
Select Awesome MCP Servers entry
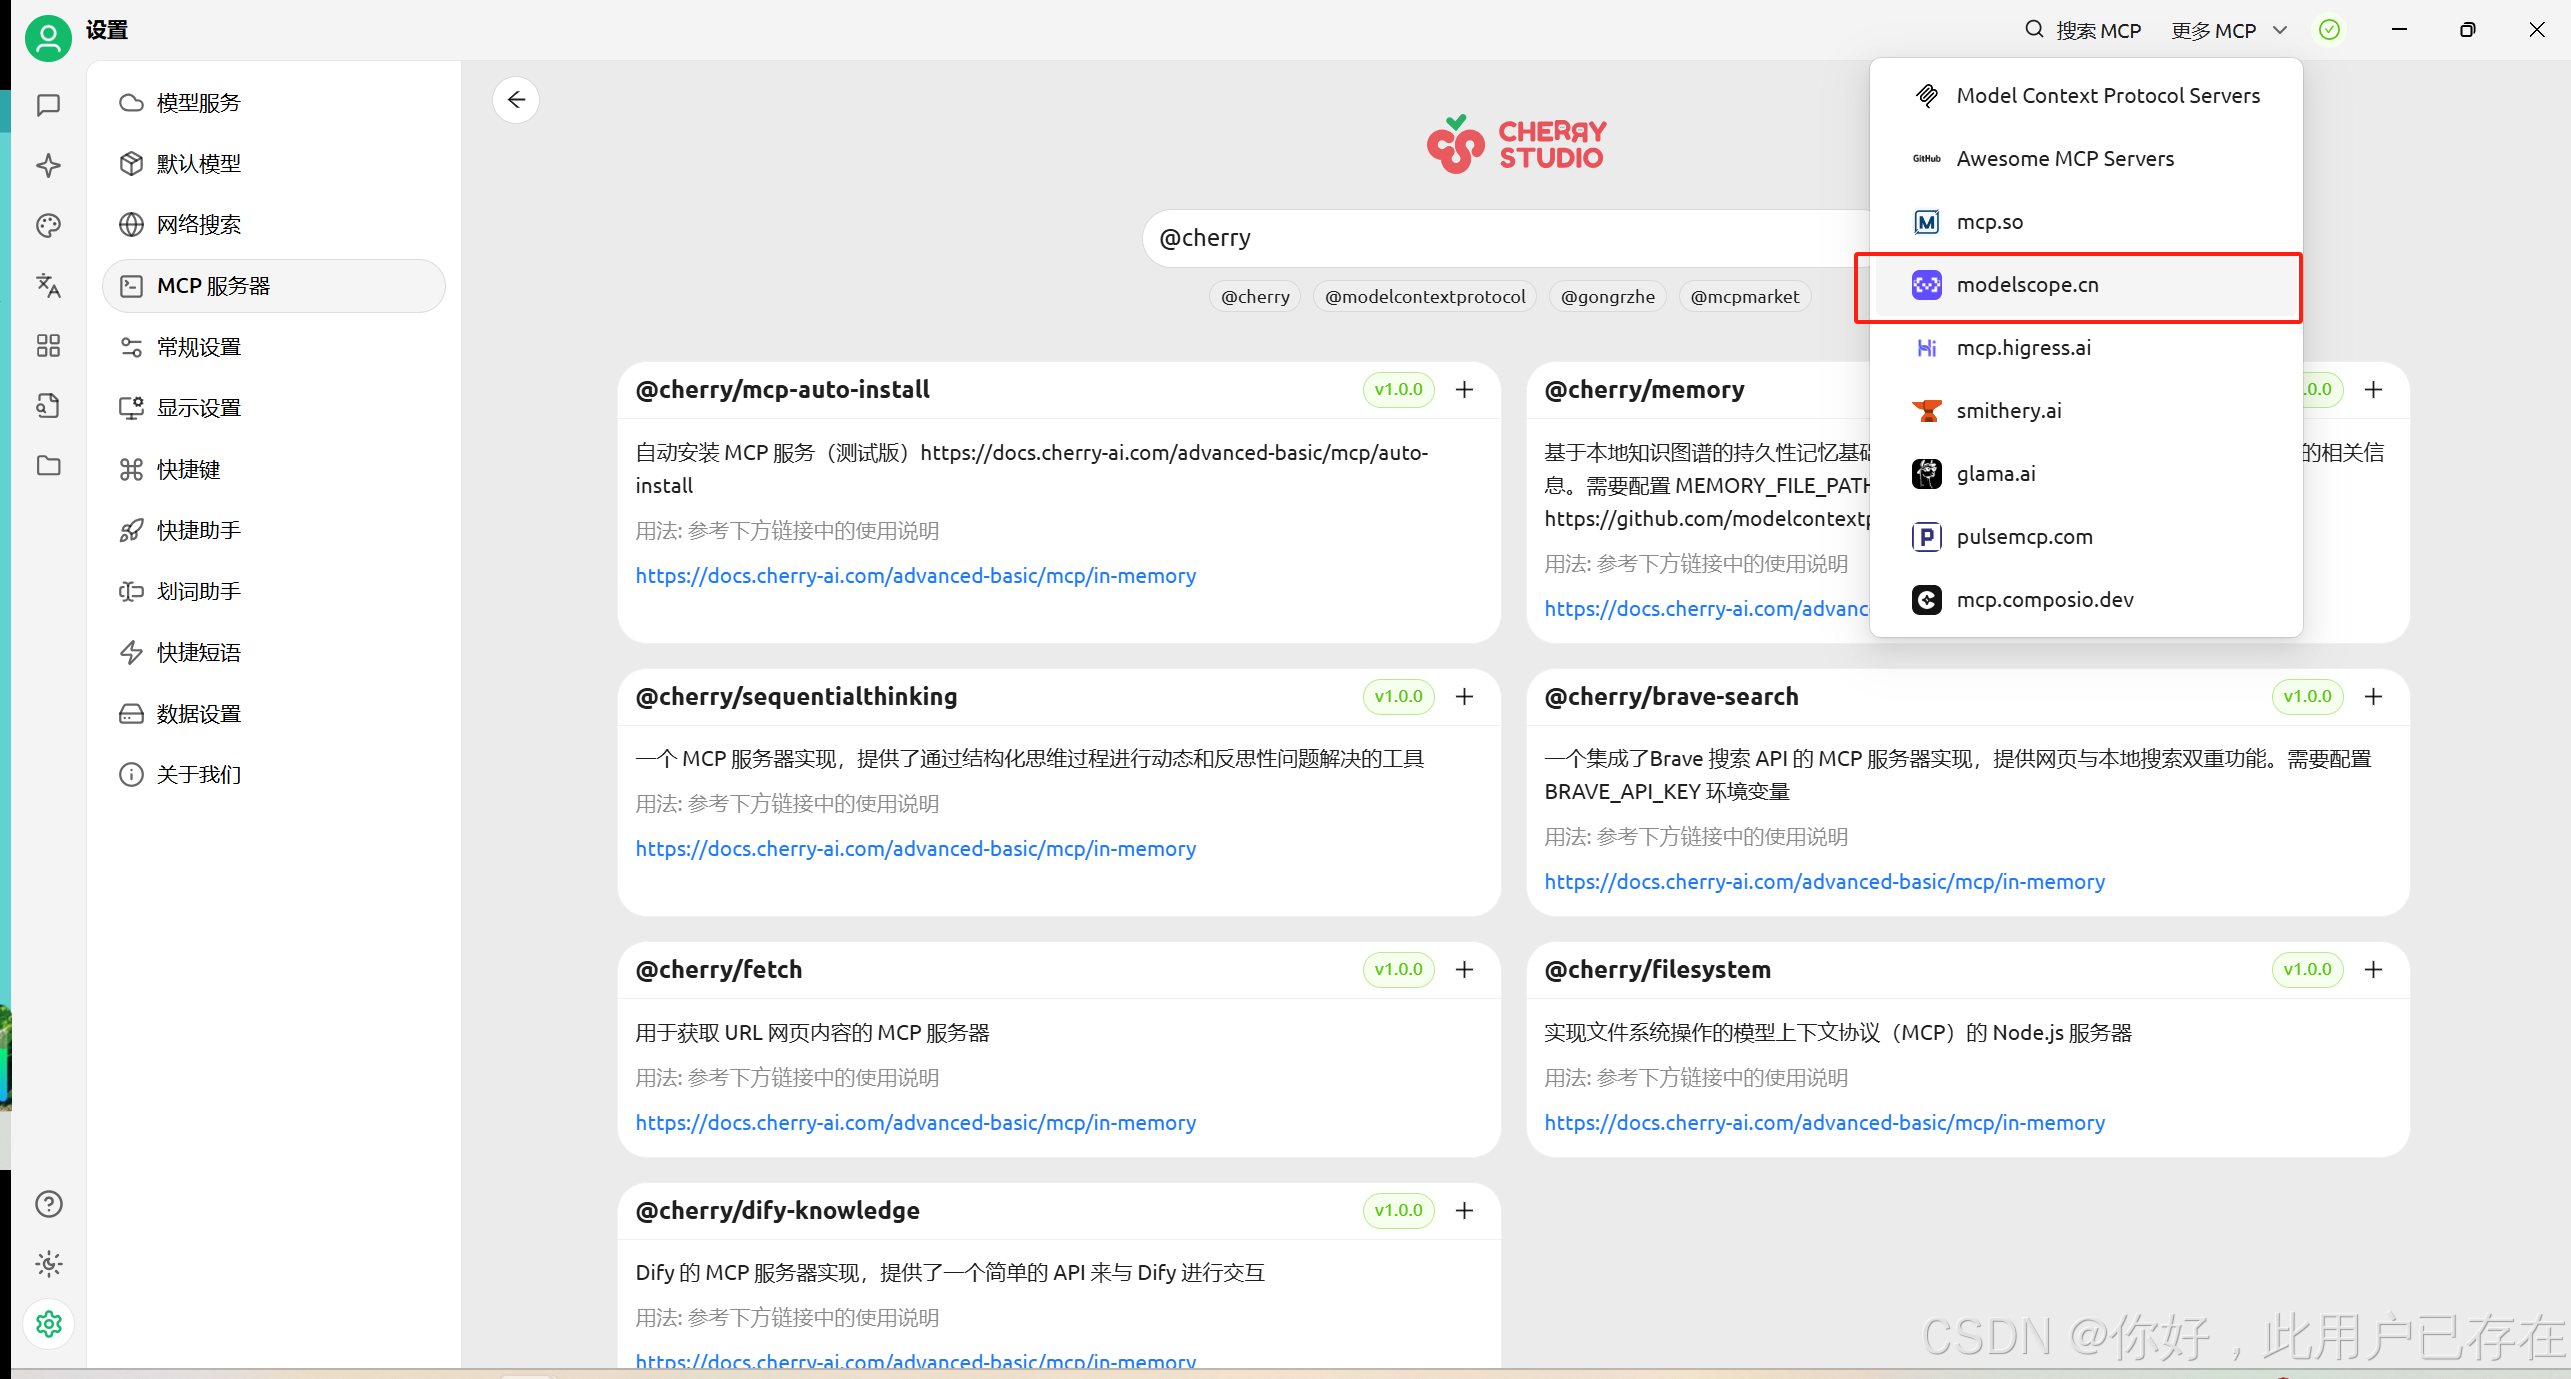[x=2086, y=158]
